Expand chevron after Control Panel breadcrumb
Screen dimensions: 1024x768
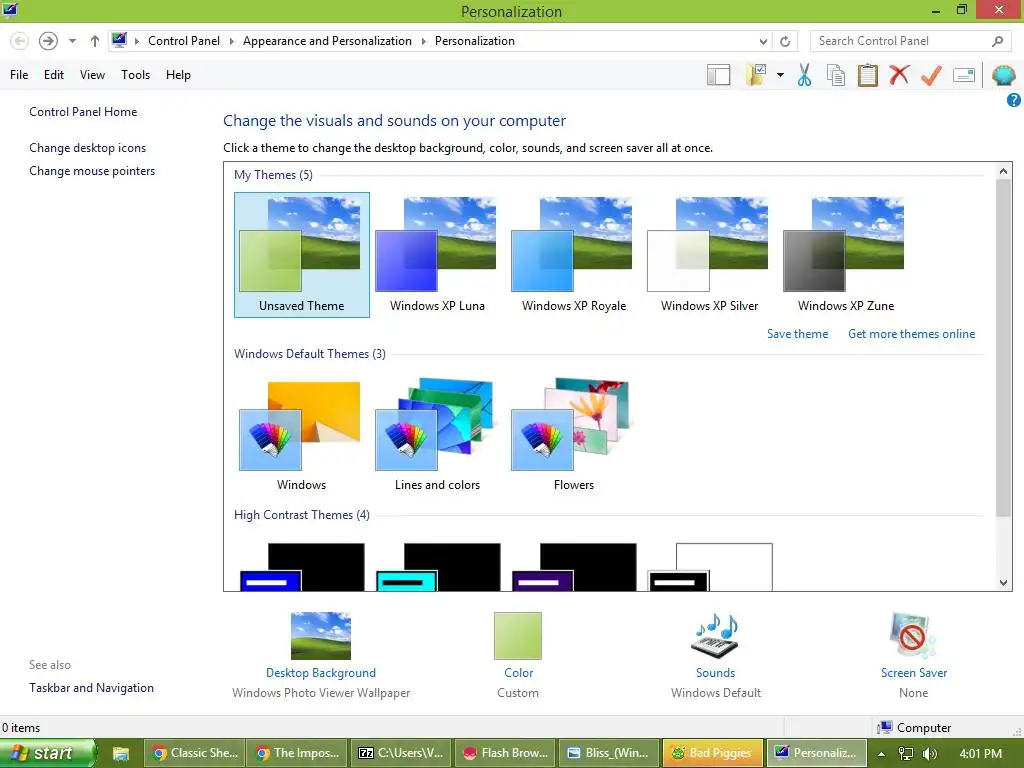point(231,41)
